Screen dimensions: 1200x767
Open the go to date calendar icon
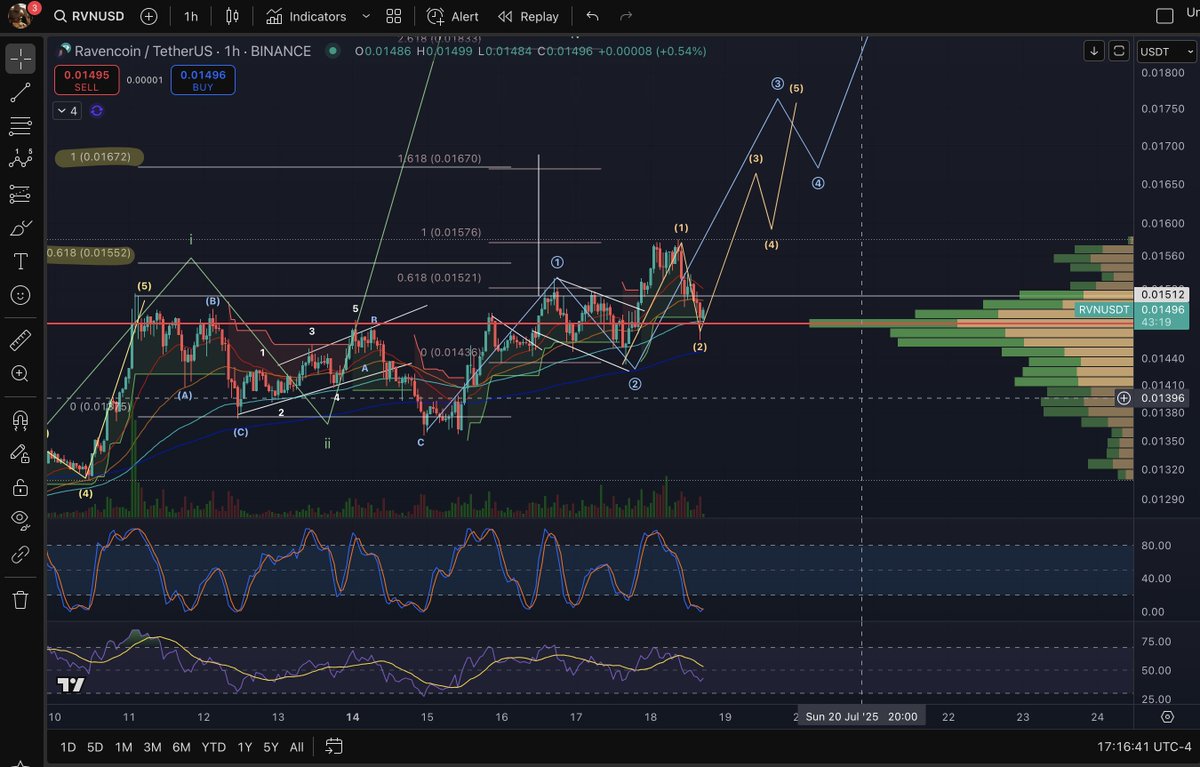[x=334, y=746]
